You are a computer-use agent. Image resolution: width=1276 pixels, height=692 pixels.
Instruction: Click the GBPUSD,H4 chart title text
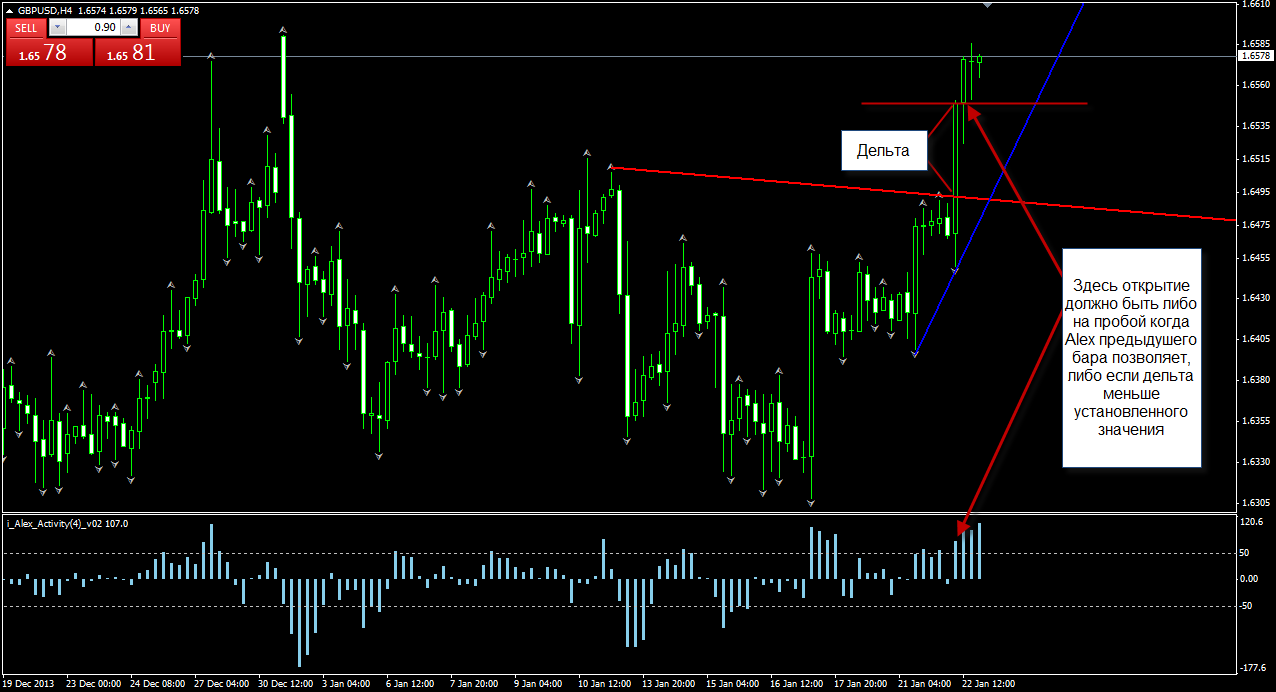coord(46,10)
